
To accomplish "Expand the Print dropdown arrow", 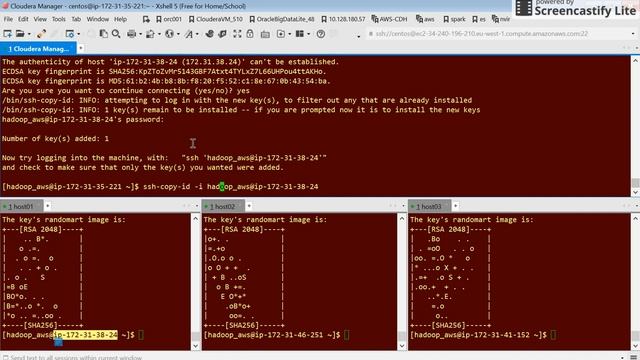I will [x=140, y=34].
